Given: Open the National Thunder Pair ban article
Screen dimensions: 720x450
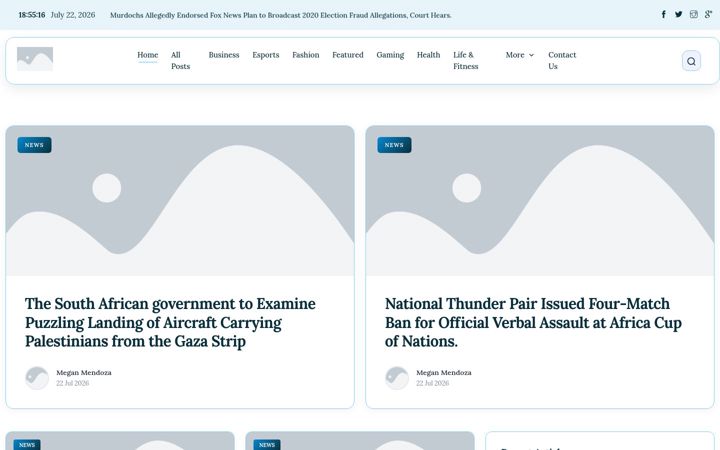Looking at the screenshot, I should click(533, 322).
